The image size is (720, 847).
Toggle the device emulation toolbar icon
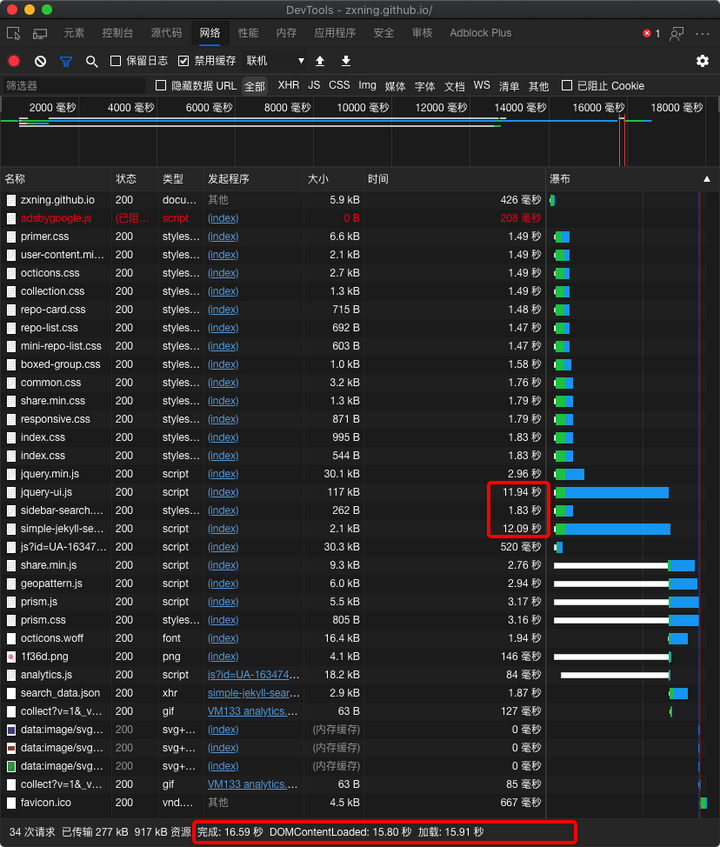coord(40,33)
